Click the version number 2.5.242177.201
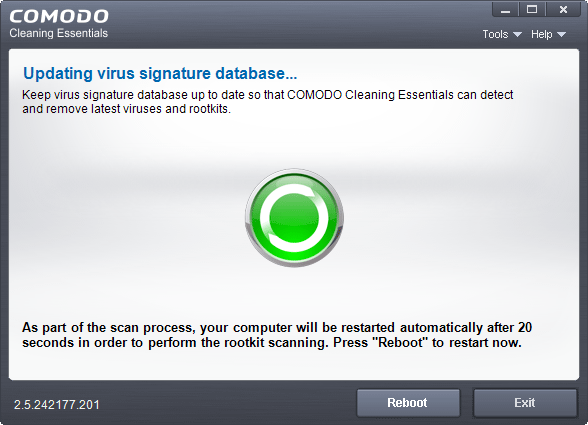This screenshot has width=588, height=425. (x=57, y=405)
